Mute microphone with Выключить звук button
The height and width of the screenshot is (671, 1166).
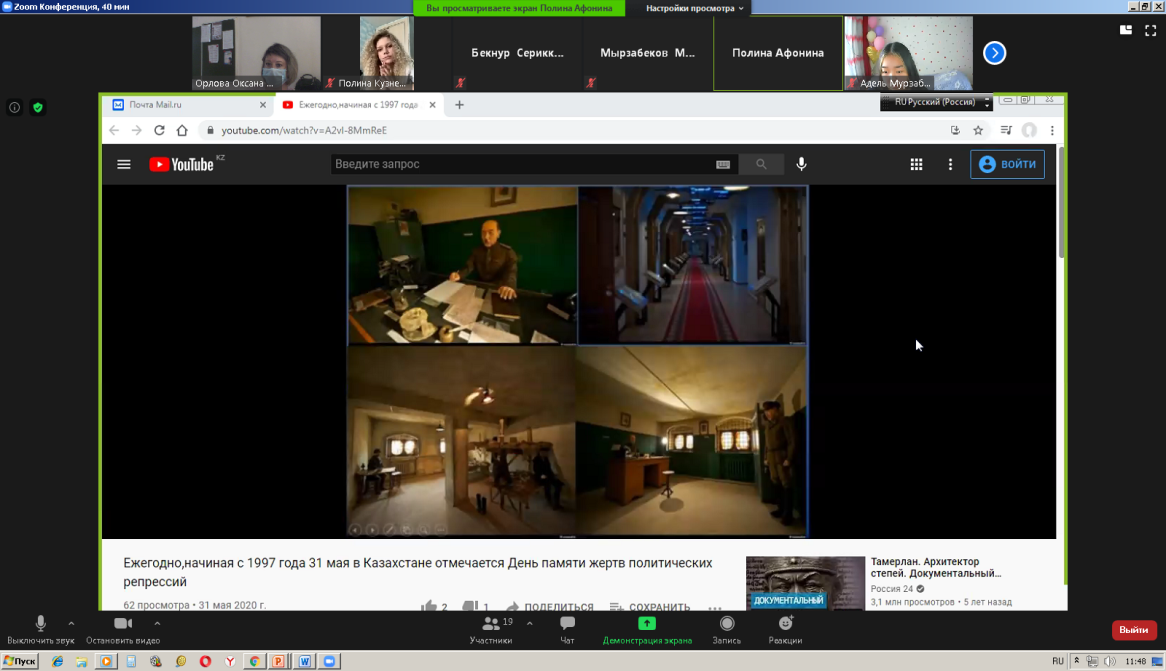[x=41, y=629]
